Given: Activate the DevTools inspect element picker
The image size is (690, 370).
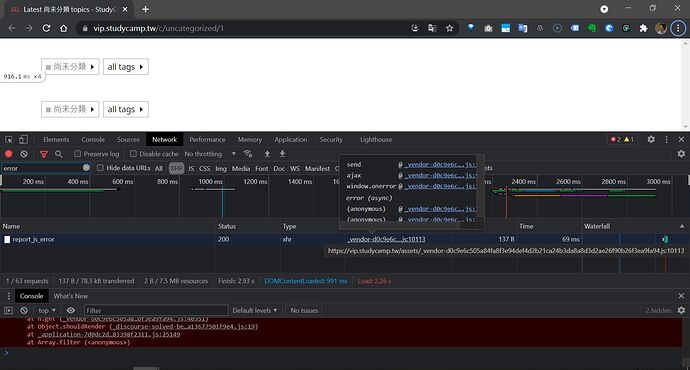Looking at the screenshot, I should (9, 139).
